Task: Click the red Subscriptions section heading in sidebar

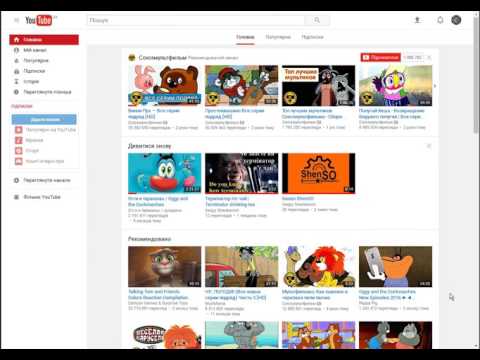Action: pyautogui.click(x=22, y=106)
